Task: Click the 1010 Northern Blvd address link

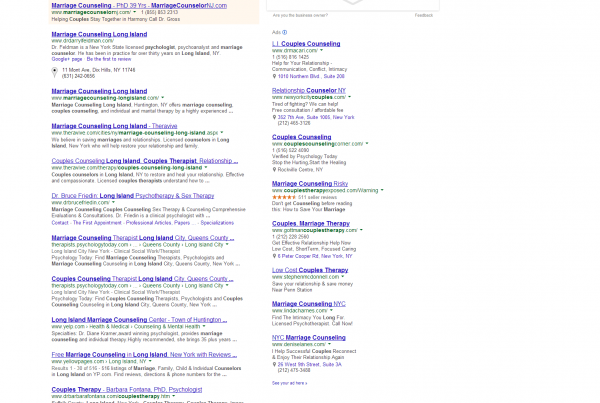Action: 311,76
